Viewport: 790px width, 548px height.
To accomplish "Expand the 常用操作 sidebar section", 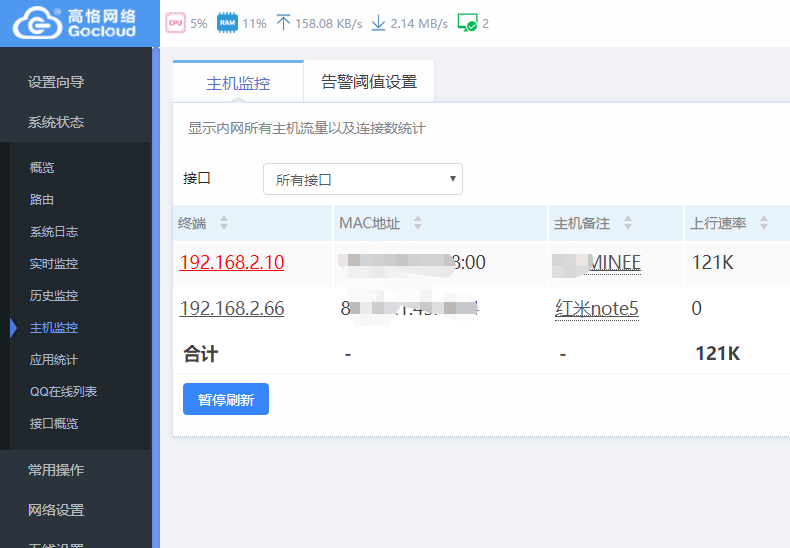I will pyautogui.click(x=56, y=470).
